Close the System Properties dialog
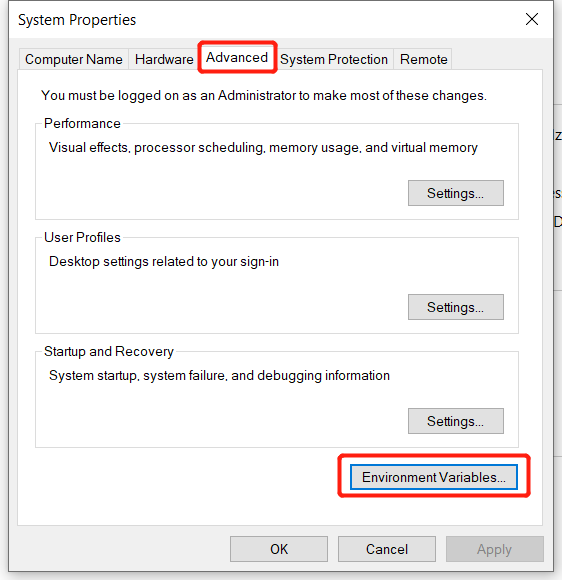This screenshot has width=562, height=580. click(x=532, y=19)
